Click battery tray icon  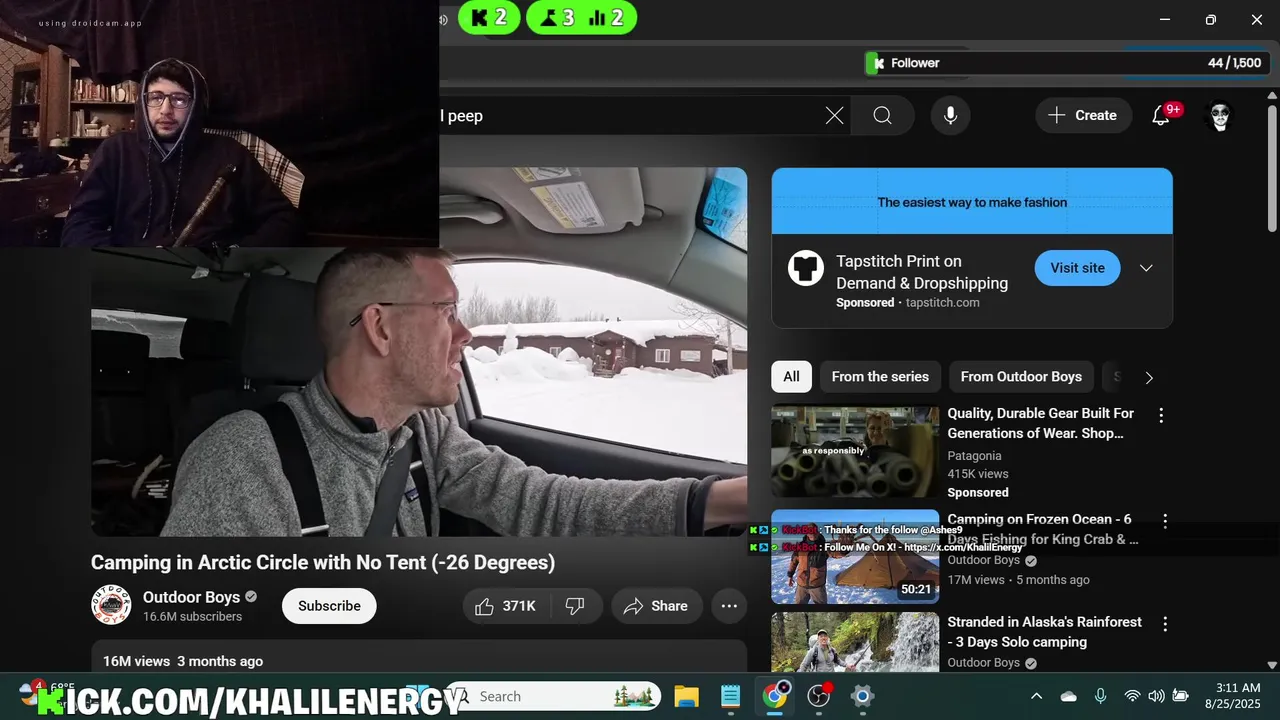tap(1180, 696)
